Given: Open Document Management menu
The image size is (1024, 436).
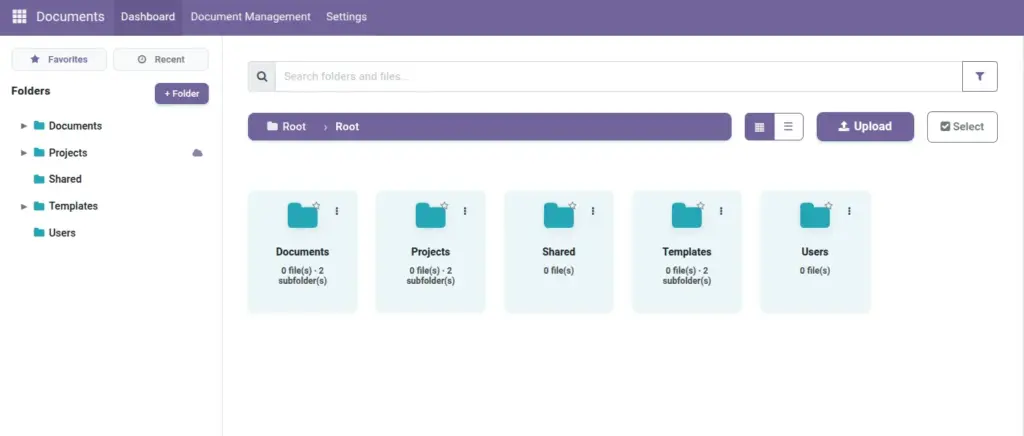Looking at the screenshot, I should point(250,17).
